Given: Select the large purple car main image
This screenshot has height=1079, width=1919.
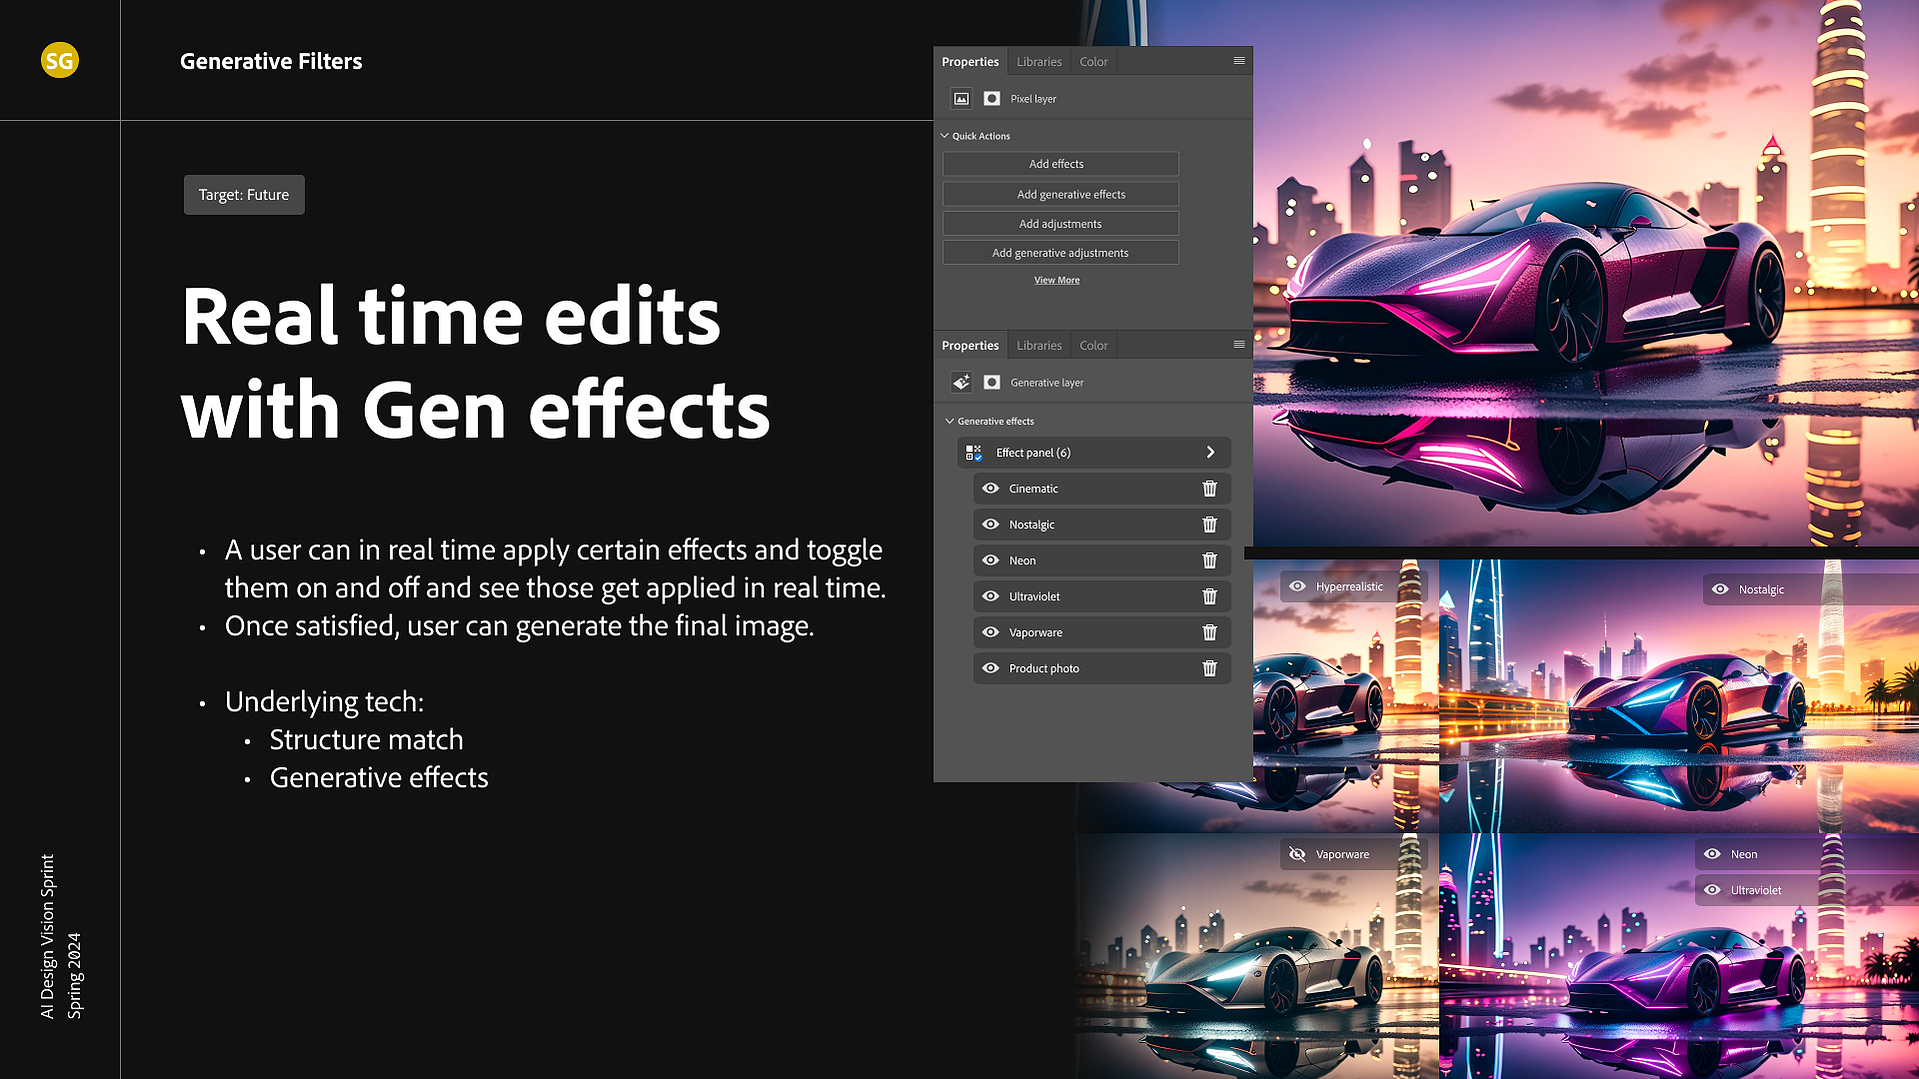Looking at the screenshot, I should point(1585,273).
